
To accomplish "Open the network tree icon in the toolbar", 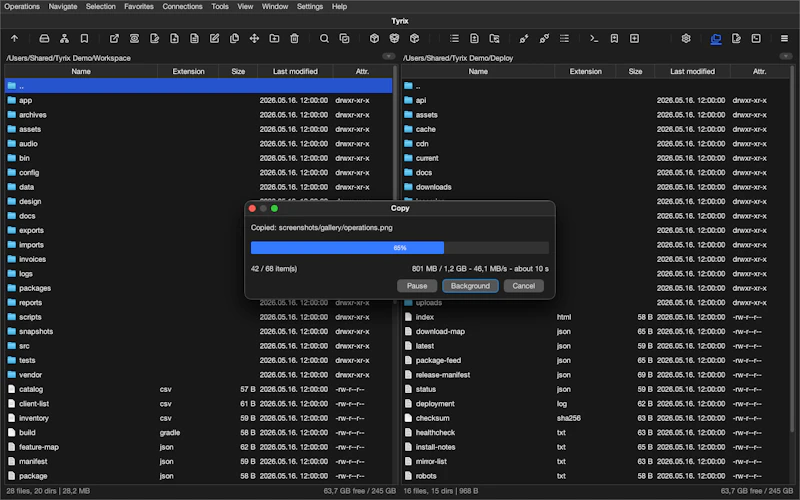I will [x=64, y=38].
